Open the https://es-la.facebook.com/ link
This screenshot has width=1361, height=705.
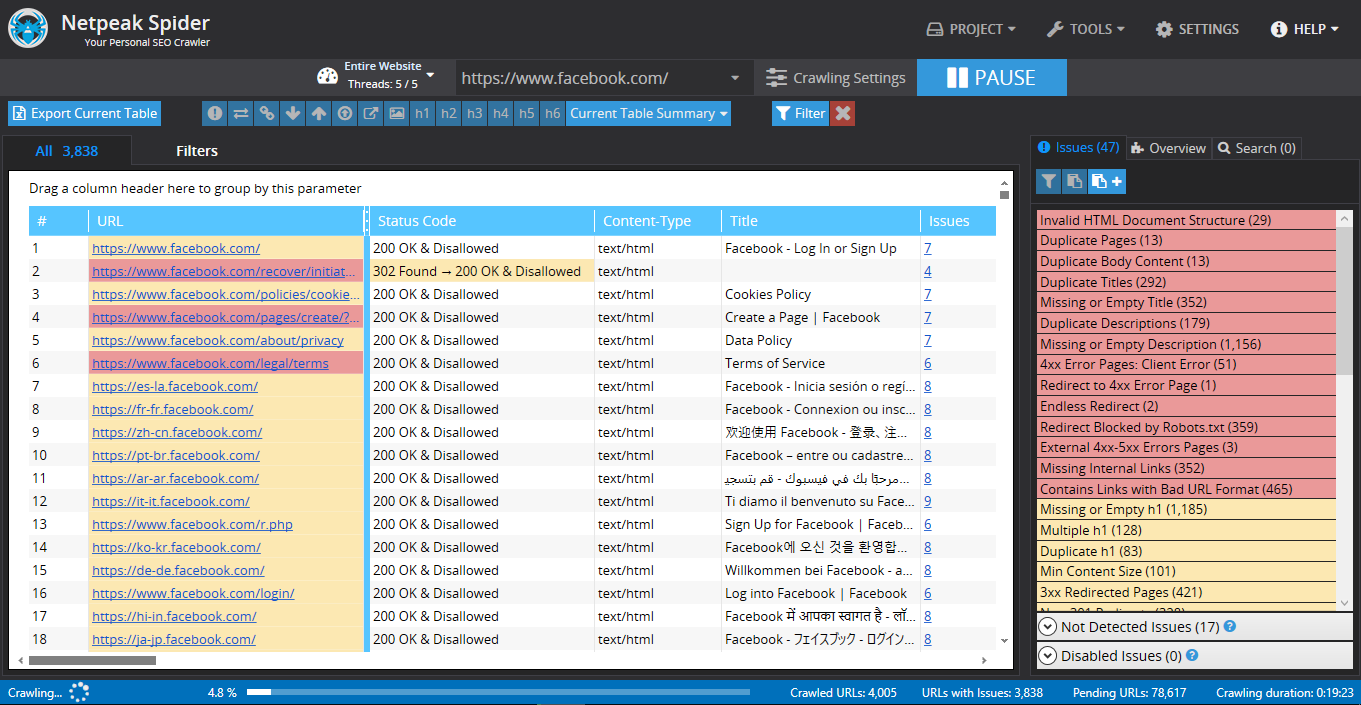pyautogui.click(x=175, y=386)
